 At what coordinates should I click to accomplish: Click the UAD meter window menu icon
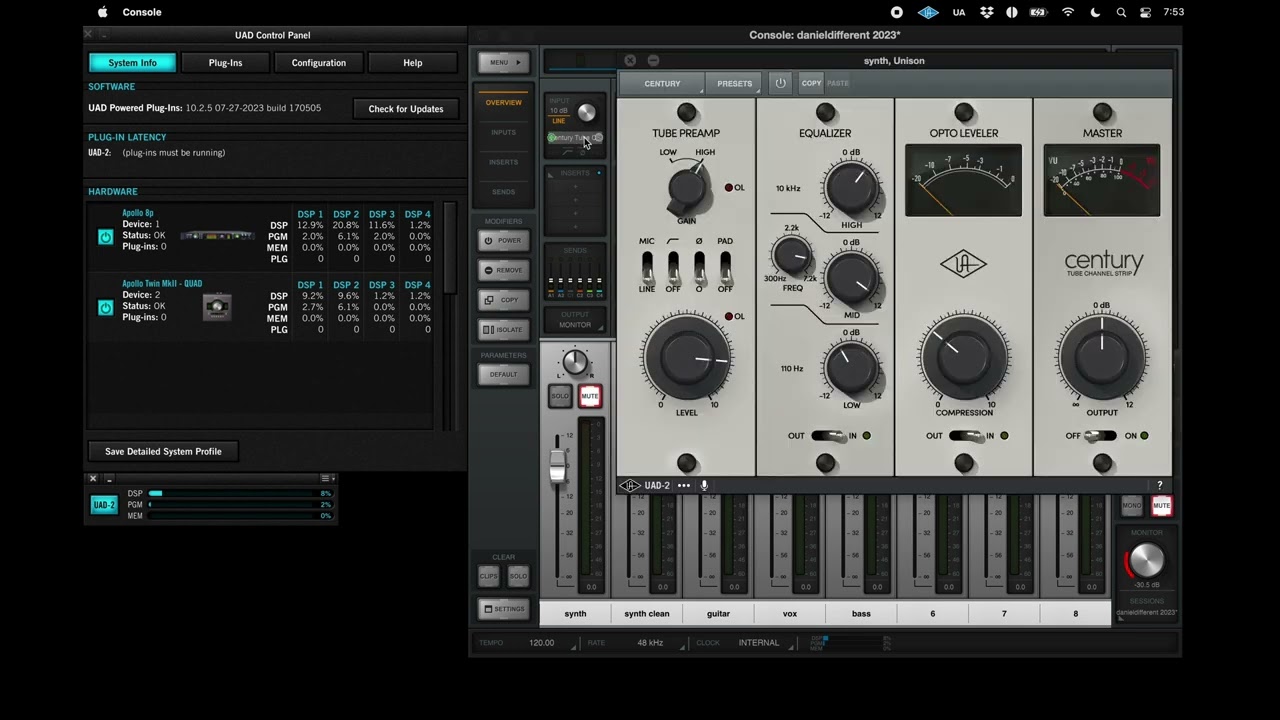click(327, 479)
